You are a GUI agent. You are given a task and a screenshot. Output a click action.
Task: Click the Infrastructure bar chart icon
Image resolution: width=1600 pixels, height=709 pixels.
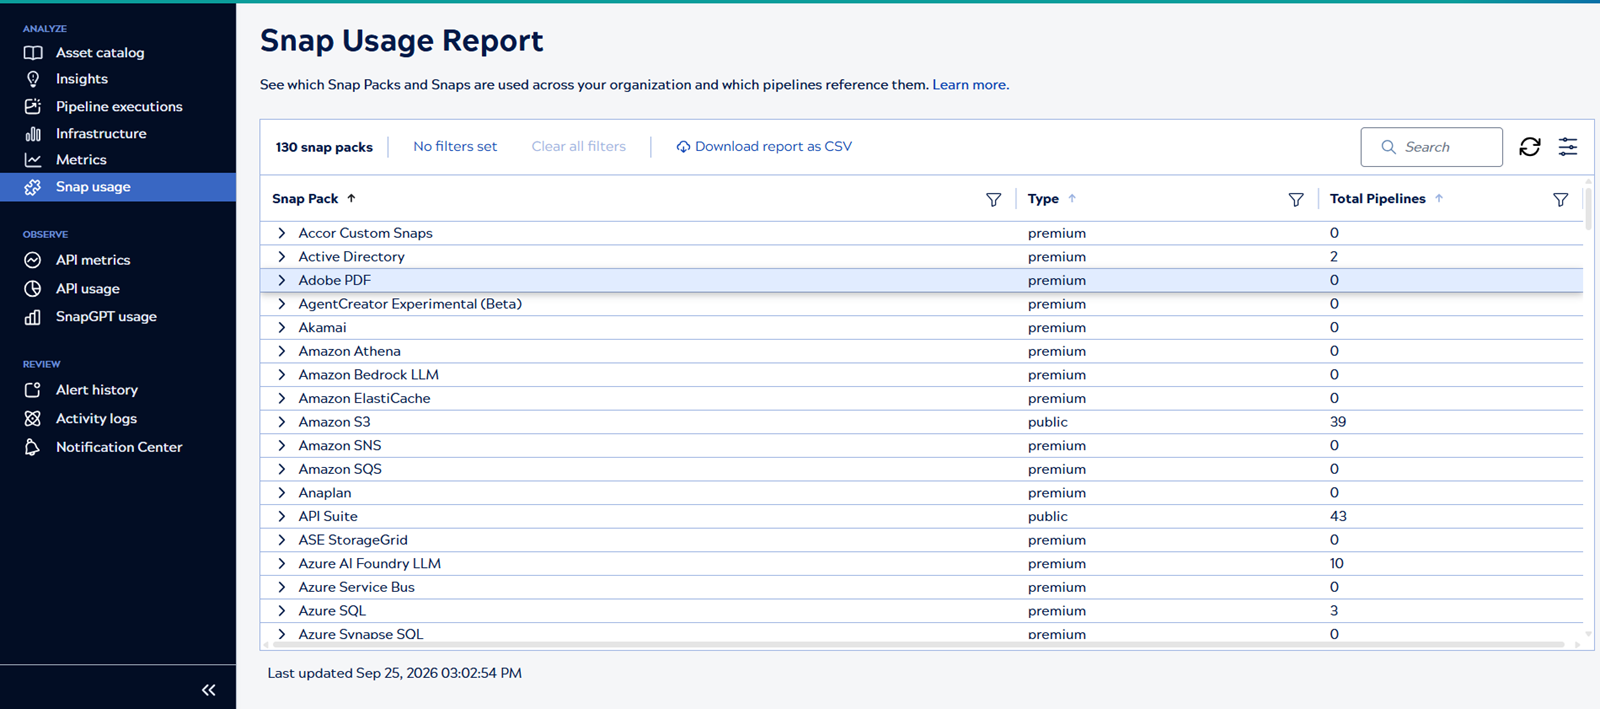tap(33, 133)
